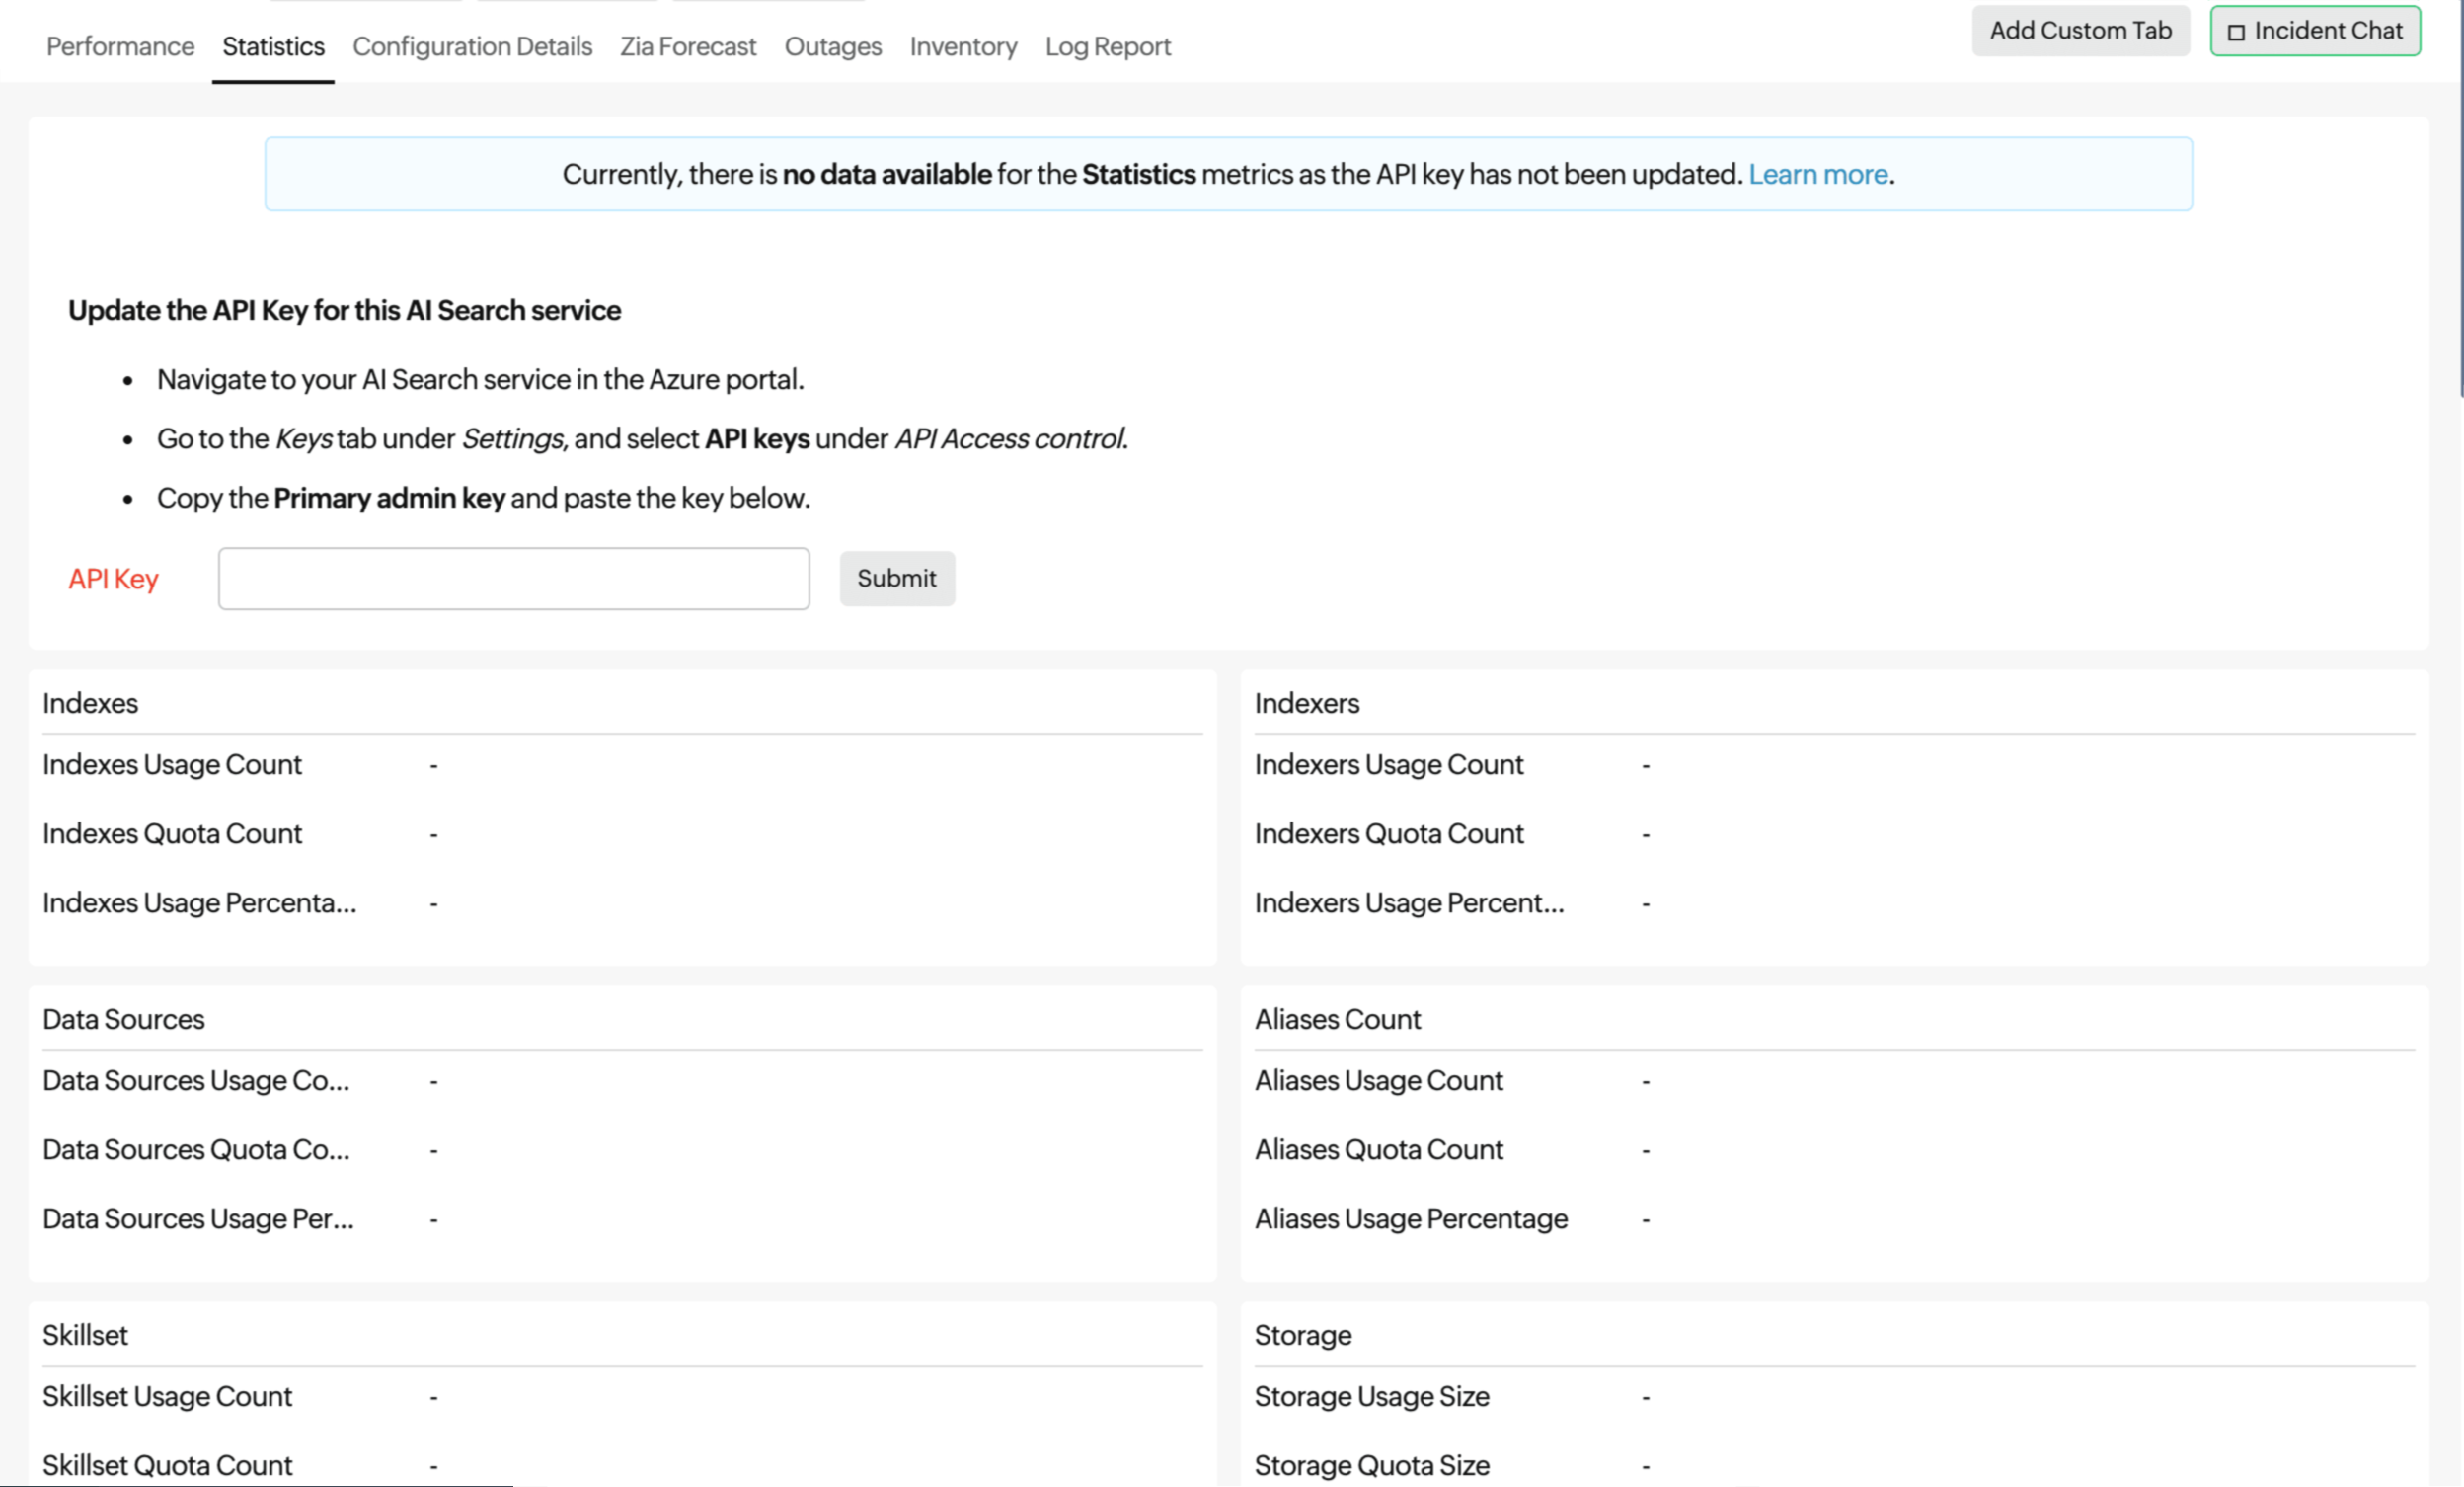2464x1487 pixels.
Task: Click truncated Indexers Usage Percent... label
Action: [1409, 902]
